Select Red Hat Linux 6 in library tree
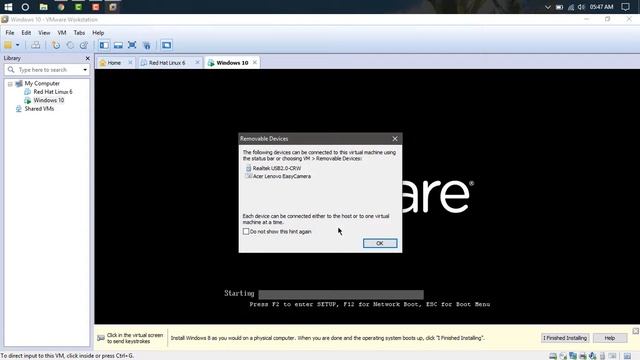This screenshot has height=360, width=640. pos(53,92)
